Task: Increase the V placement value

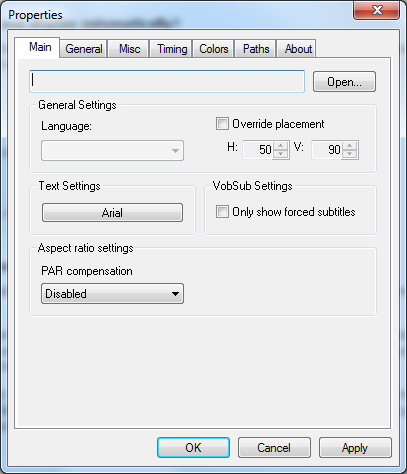Action: pos(350,146)
